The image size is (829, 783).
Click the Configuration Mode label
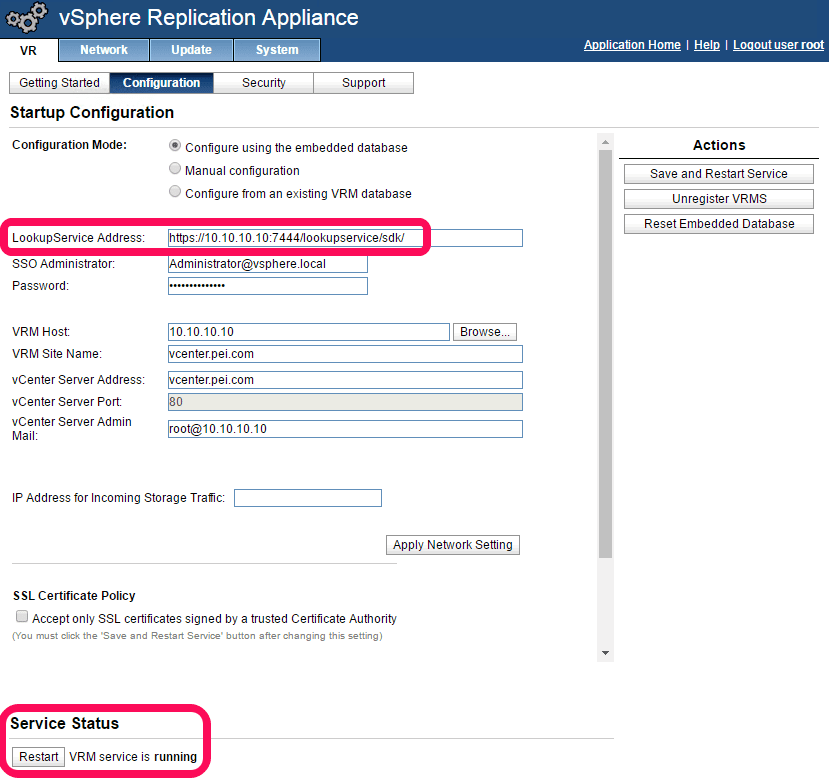69,145
